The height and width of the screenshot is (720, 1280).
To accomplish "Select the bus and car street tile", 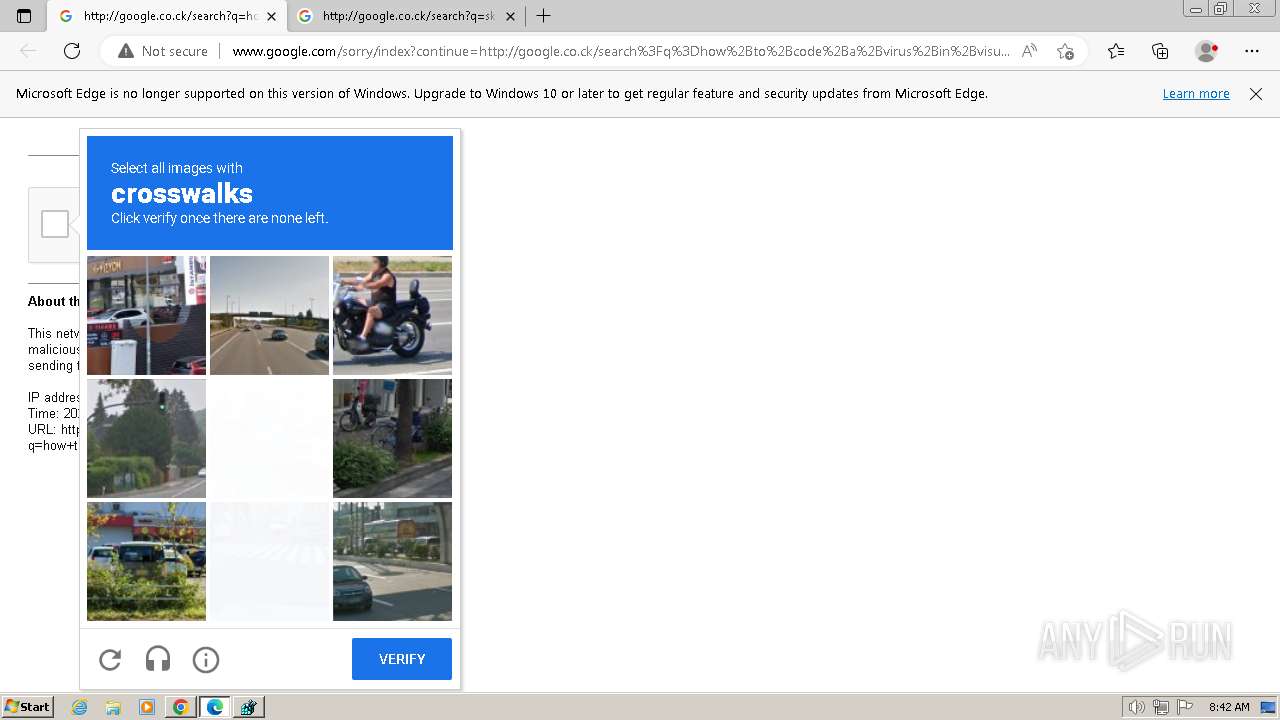I will coord(392,561).
